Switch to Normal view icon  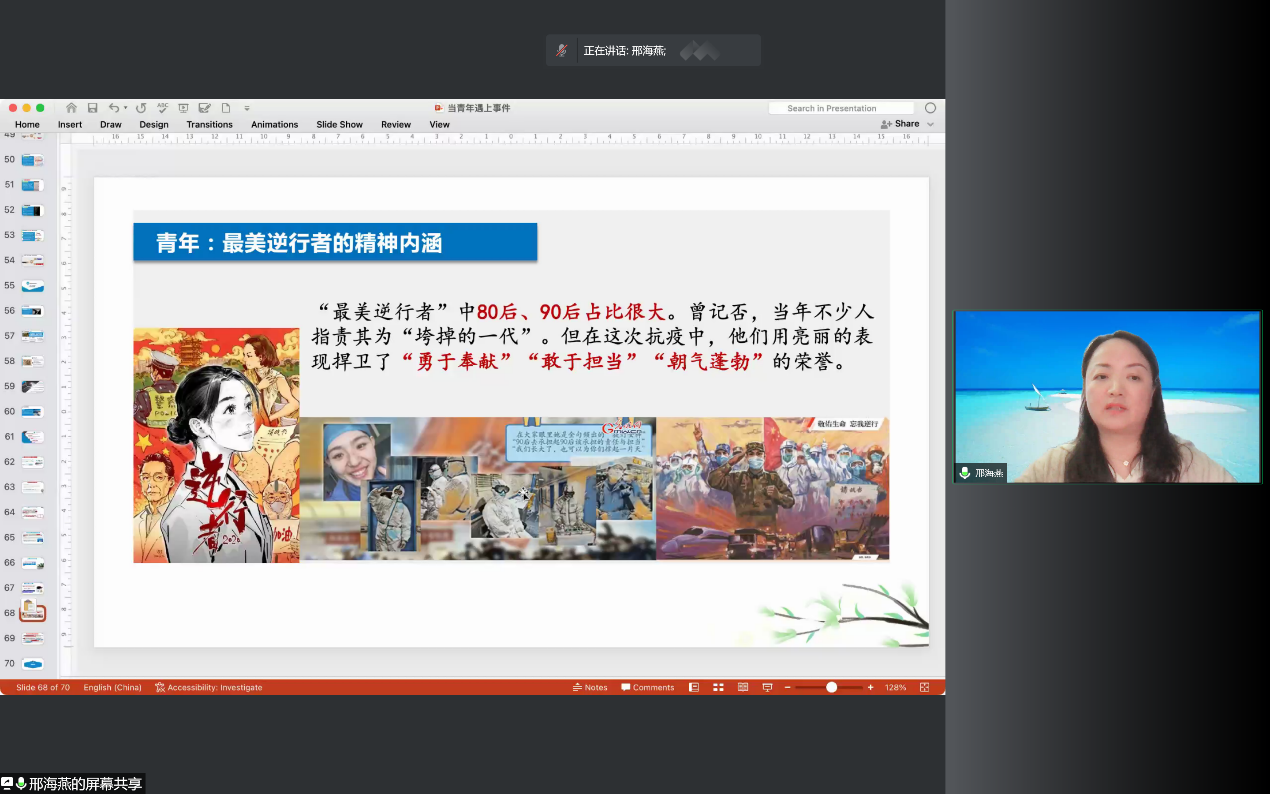[x=694, y=687]
